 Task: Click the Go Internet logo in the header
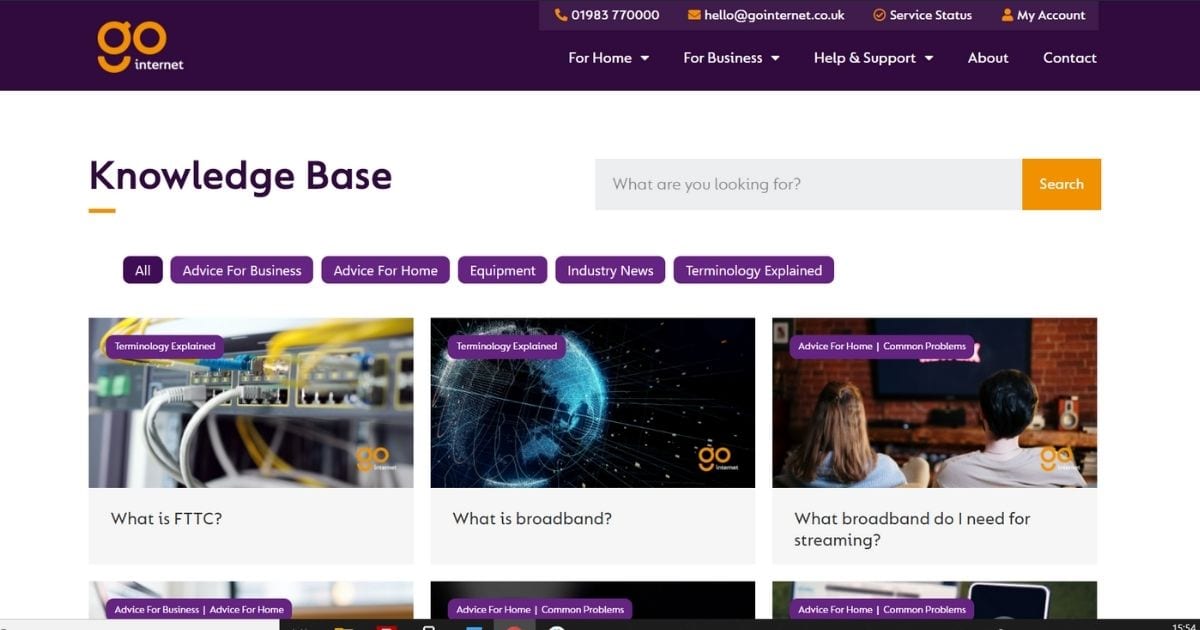coord(140,47)
